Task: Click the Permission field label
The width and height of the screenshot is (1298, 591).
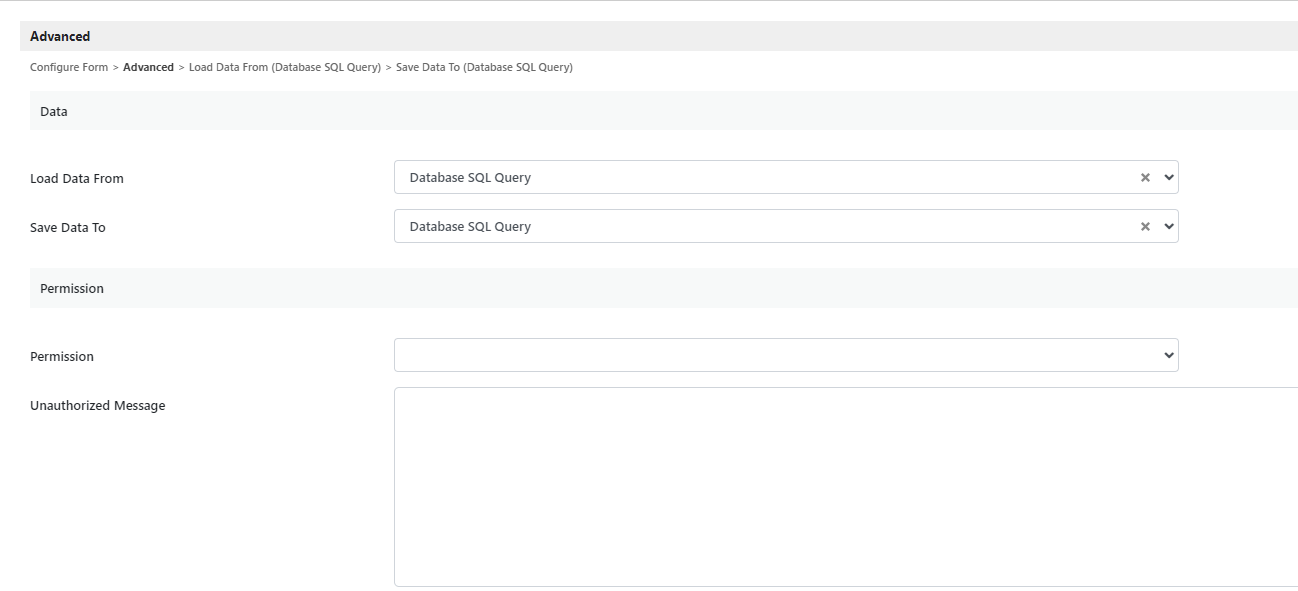Action: click(x=62, y=357)
